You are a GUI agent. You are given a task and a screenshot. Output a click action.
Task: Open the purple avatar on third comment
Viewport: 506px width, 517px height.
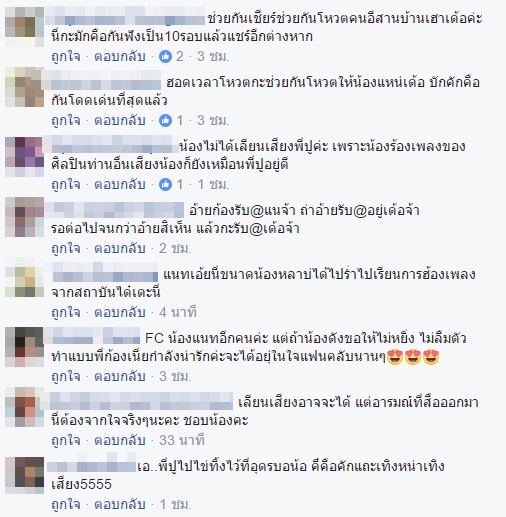25,157
